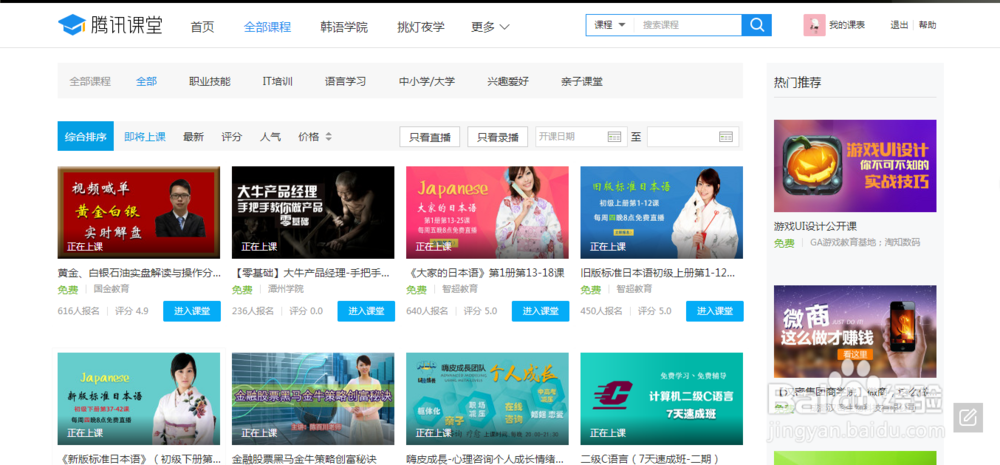
Task: Select the 全部 category filter
Action: click(146, 82)
